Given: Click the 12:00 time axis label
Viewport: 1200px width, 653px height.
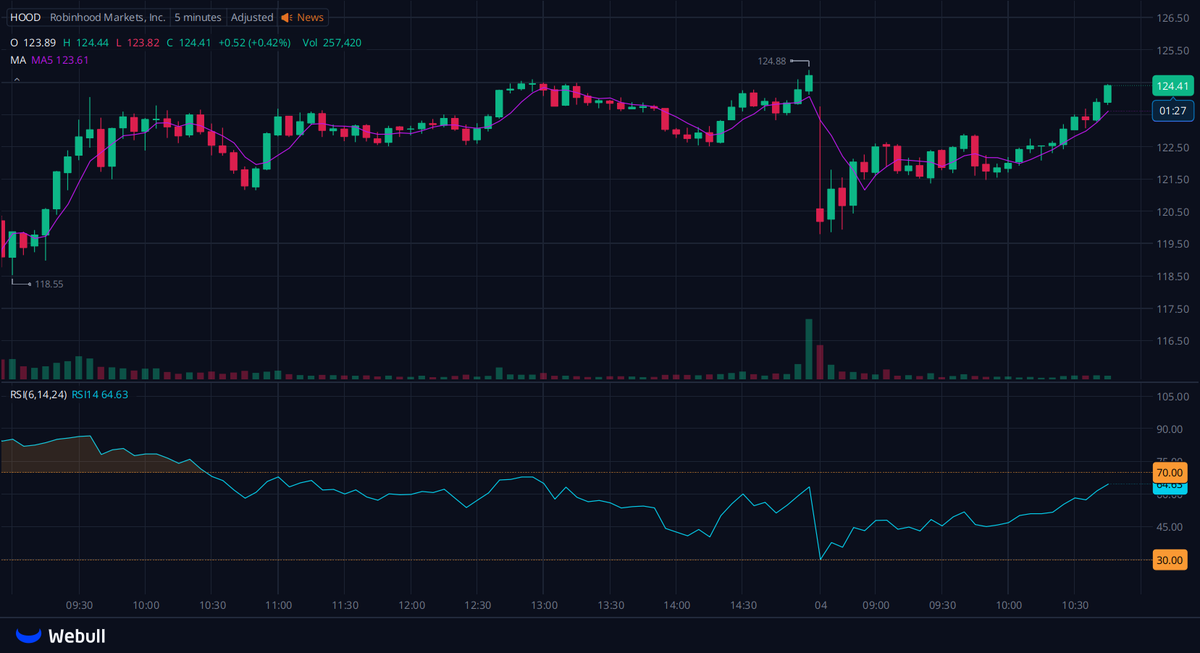Looking at the screenshot, I should [x=412, y=605].
